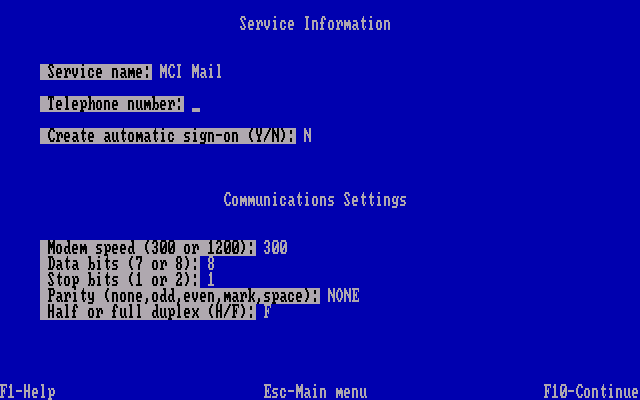Click the Parity options label
This screenshot has height=400, width=640.
tap(180, 296)
